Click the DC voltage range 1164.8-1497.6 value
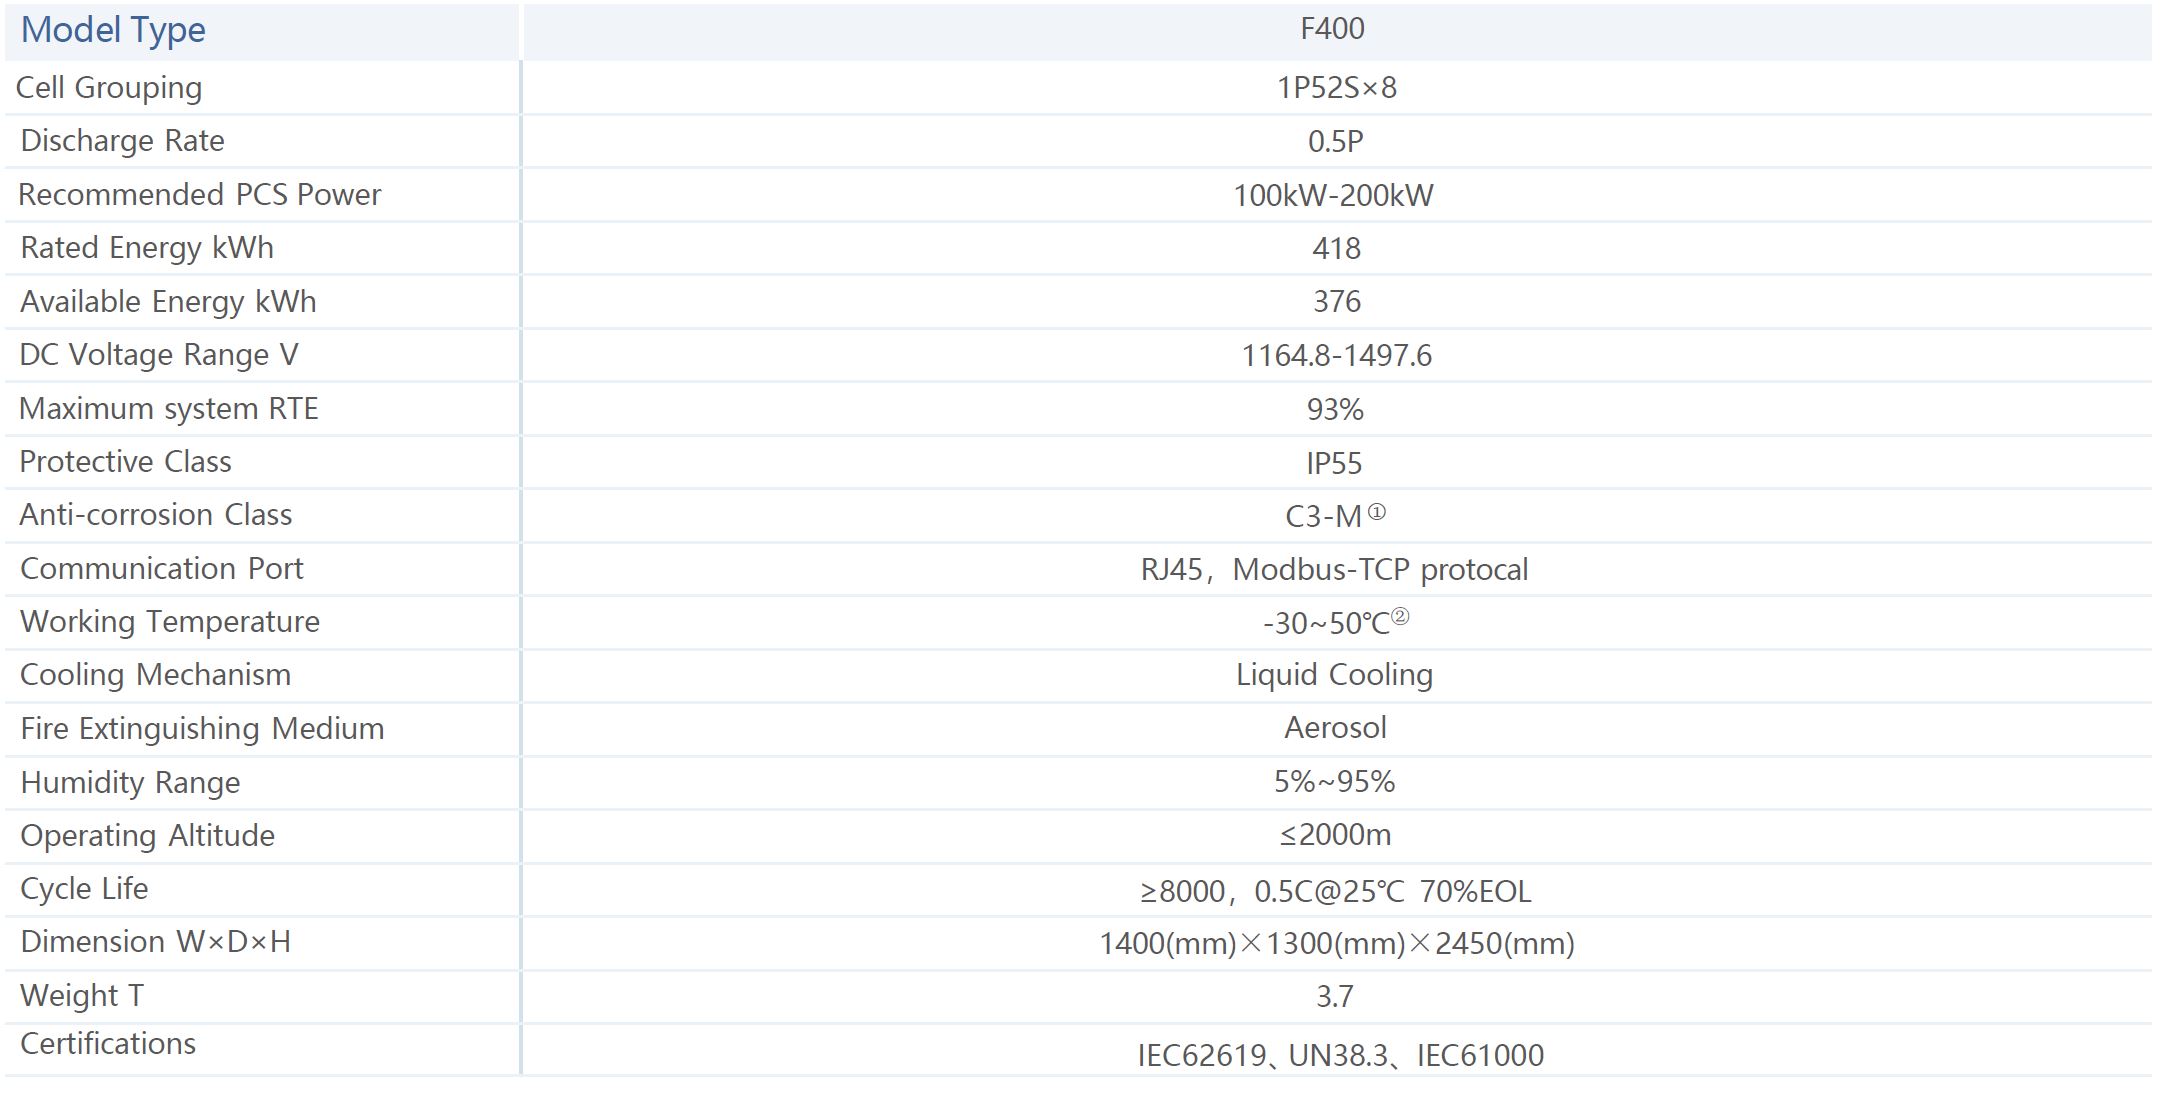This screenshot has height=1097, width=2161. pyautogui.click(x=1336, y=356)
